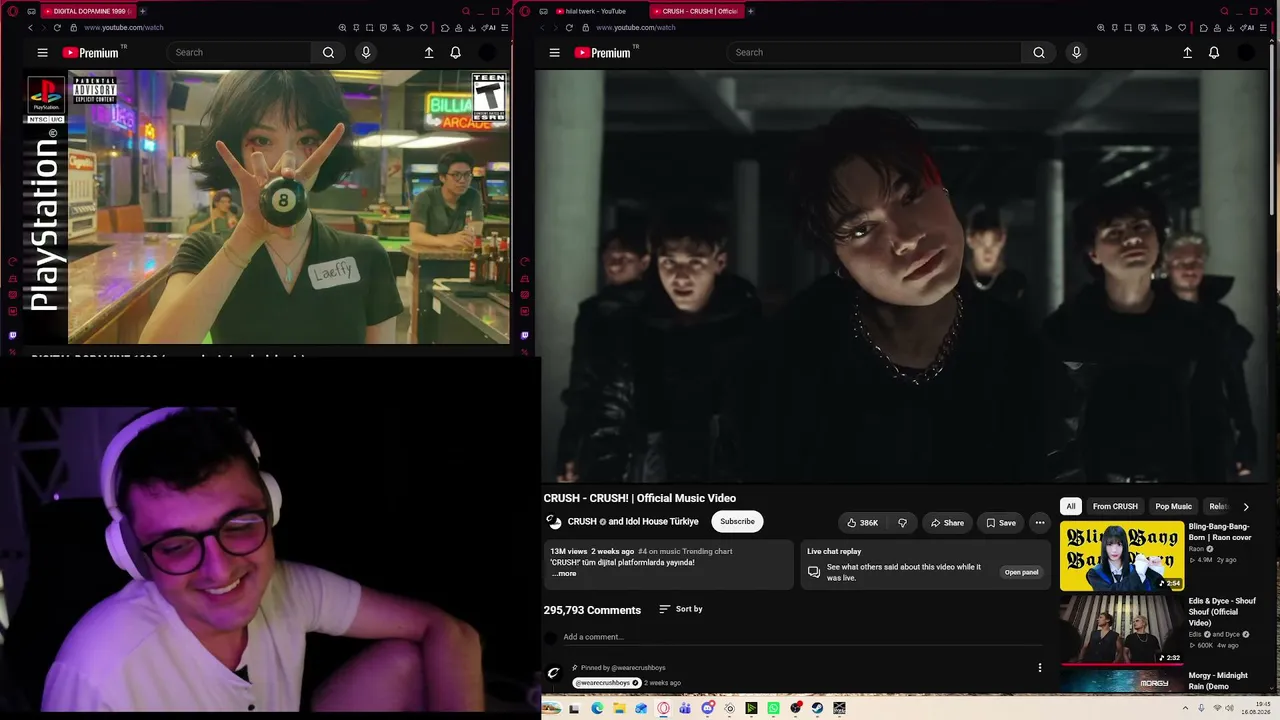Viewport: 1280px width, 720px height.
Task: Select the From CRUSH filter chip
Action: 1115,507
